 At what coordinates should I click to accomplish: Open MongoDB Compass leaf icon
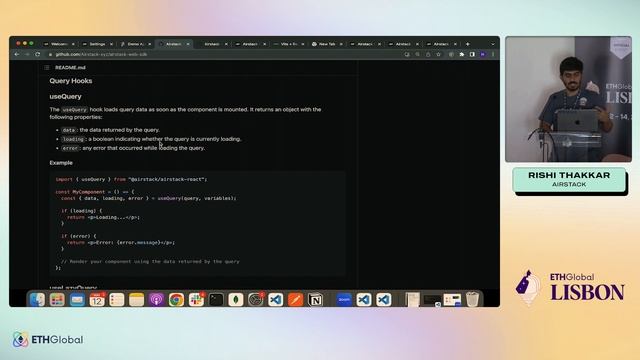point(236,300)
